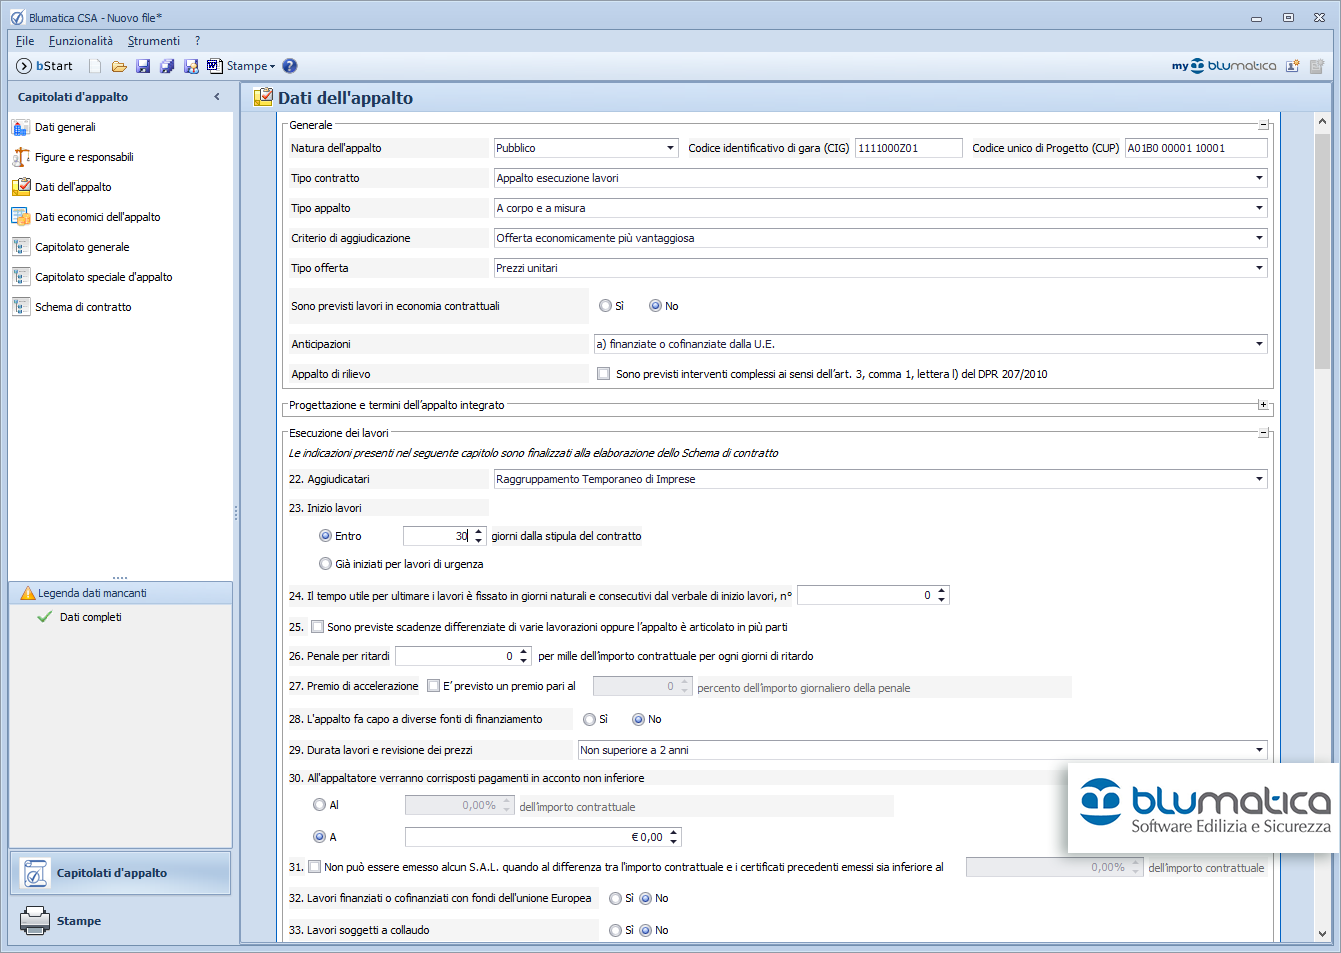Screen dimensions: 1341x953
Task: Expand the Aggiudicatari dropdown
Action: point(1258,479)
